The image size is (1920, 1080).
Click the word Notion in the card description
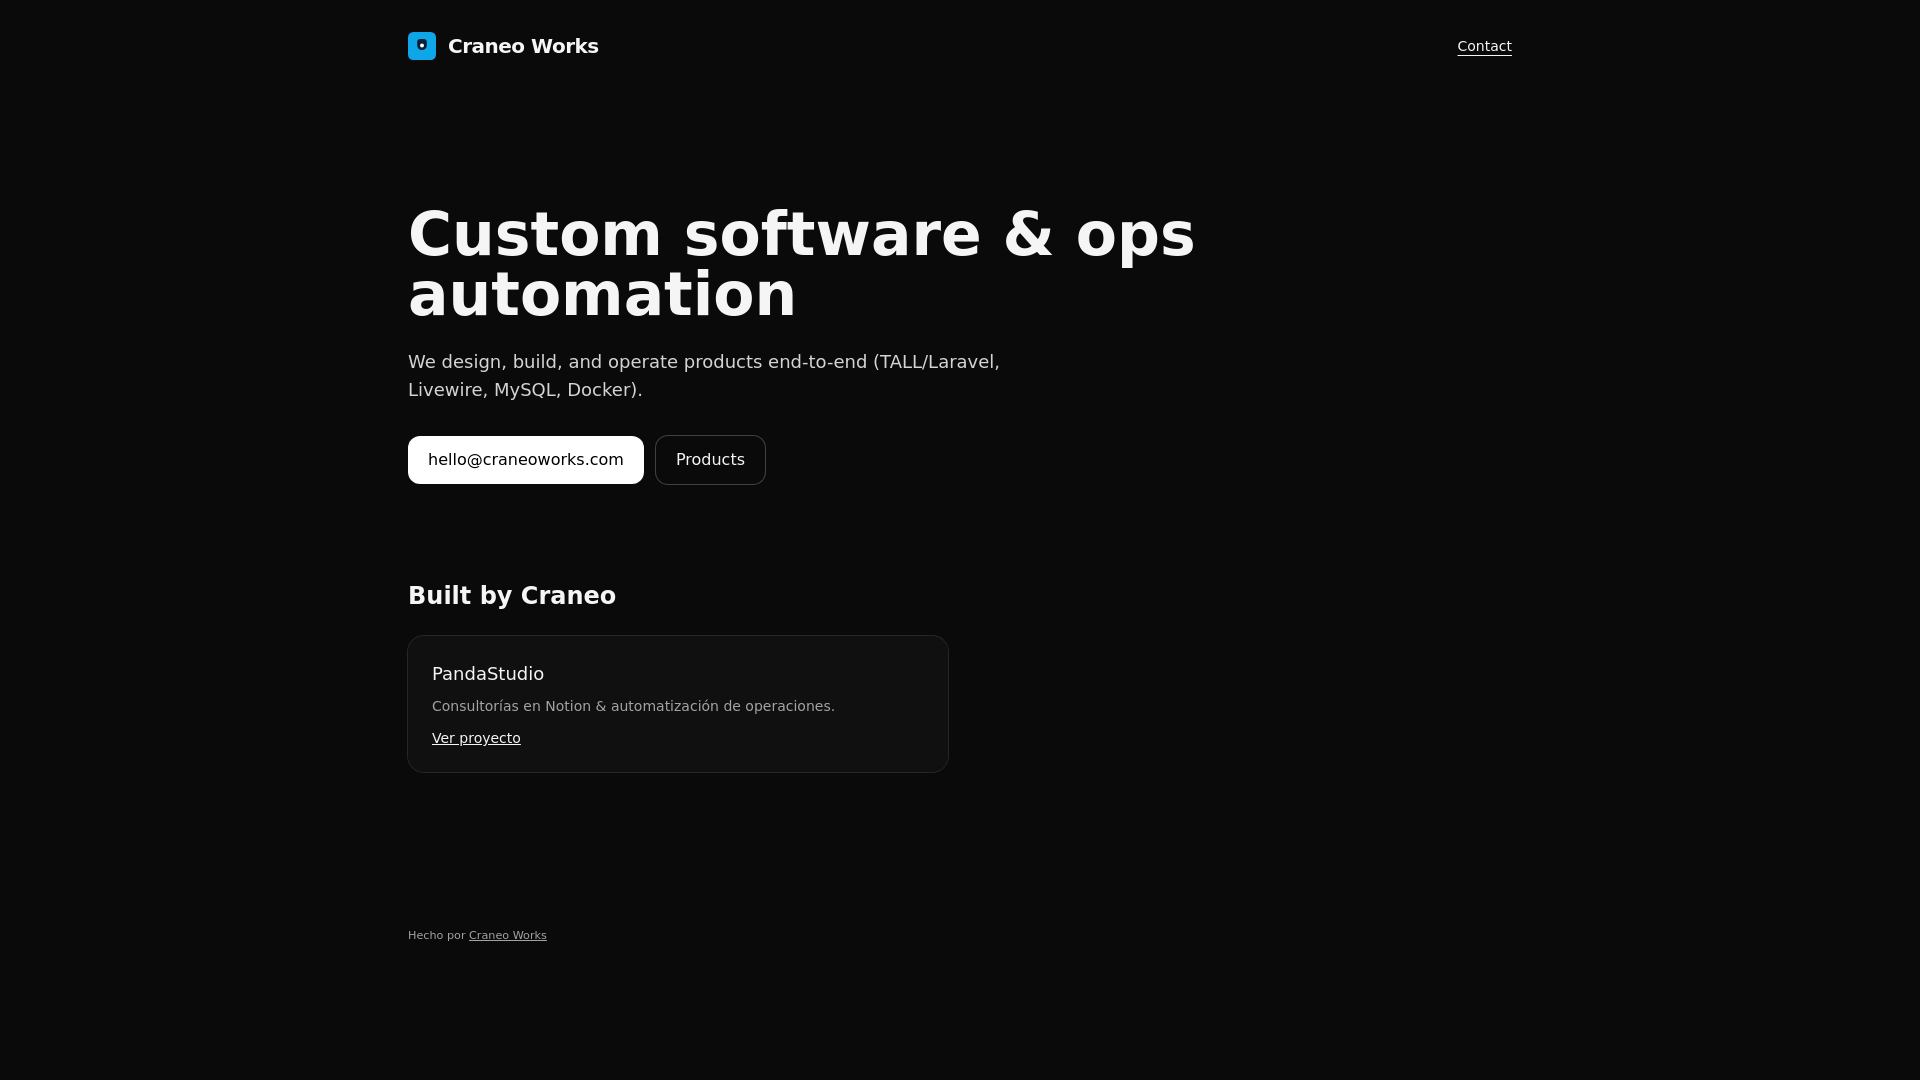coord(567,706)
